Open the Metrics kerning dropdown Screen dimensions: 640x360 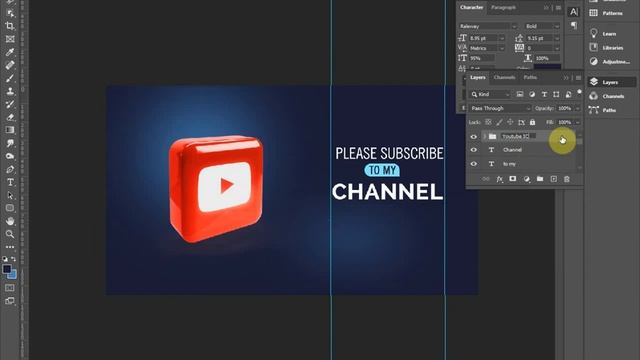tap(502, 48)
